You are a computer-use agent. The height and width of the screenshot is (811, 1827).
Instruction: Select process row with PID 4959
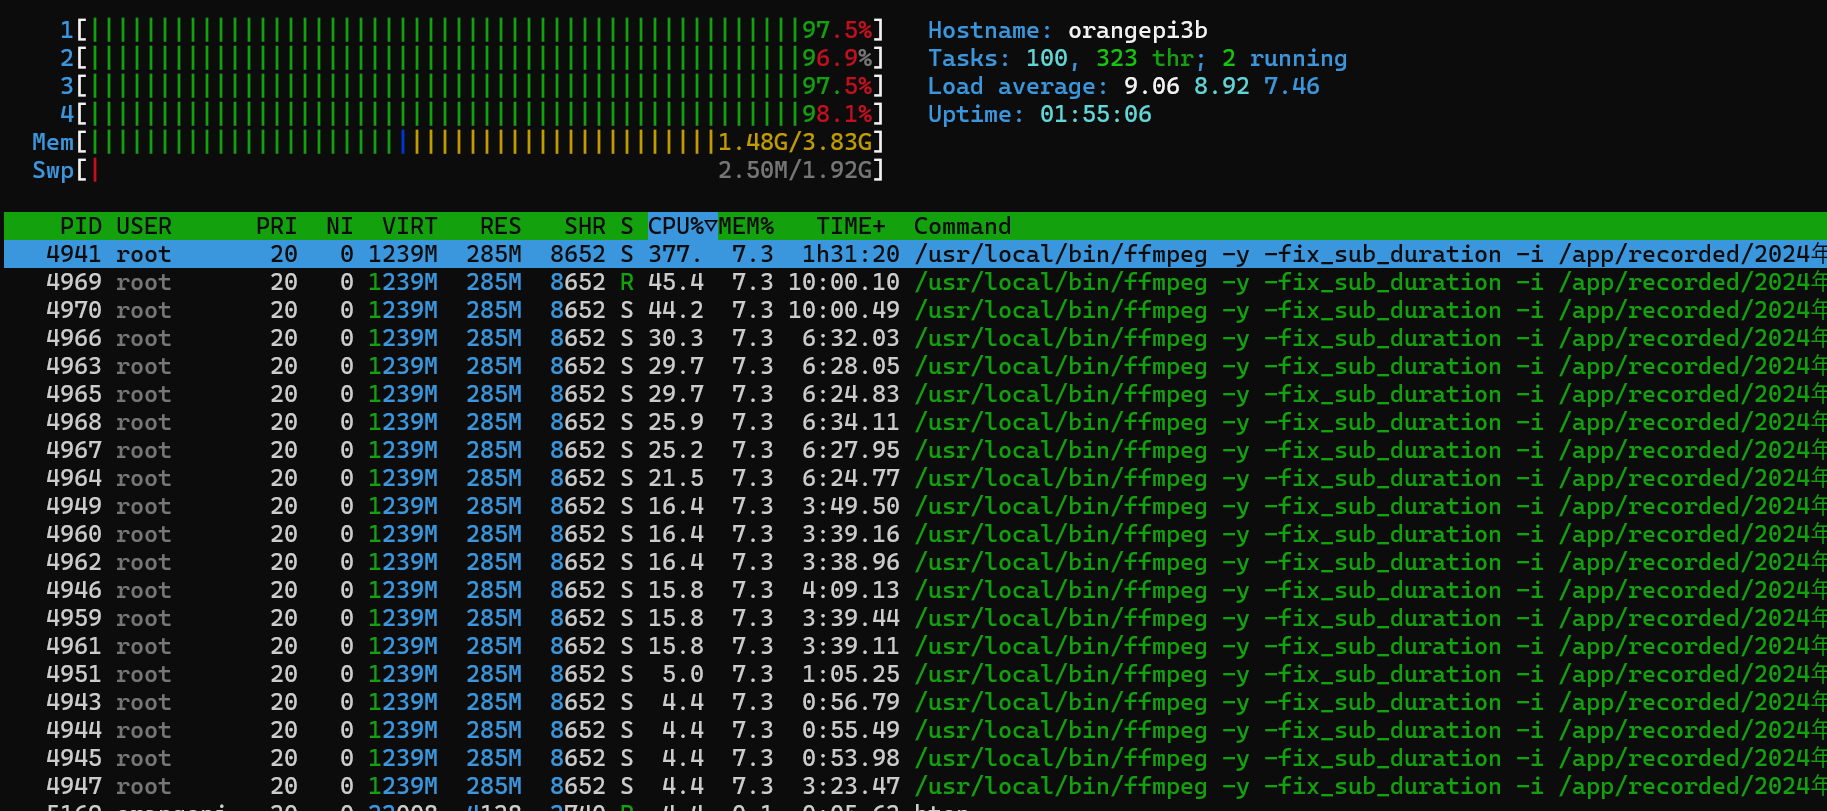click(x=915, y=618)
